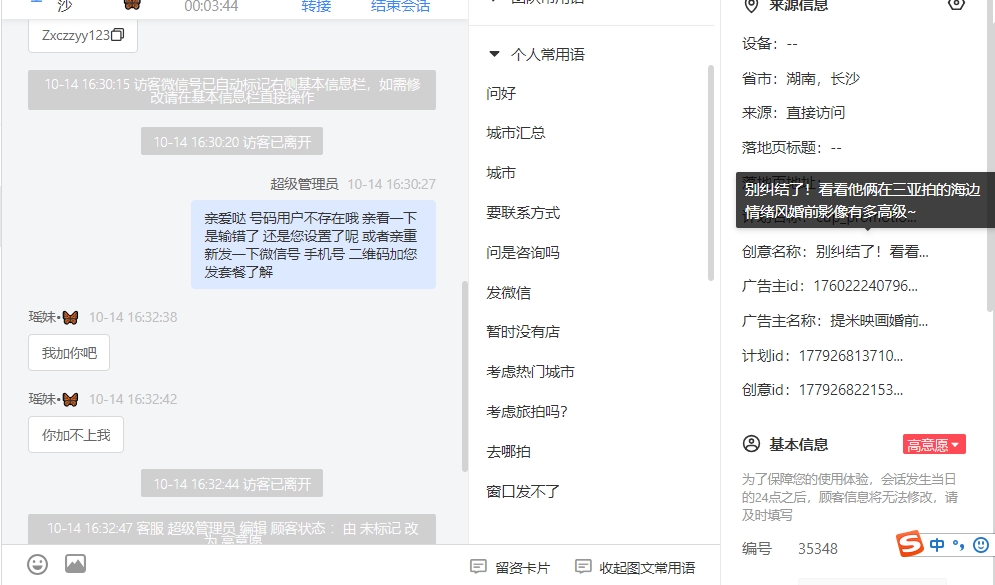Toggle the Sogou 中 language mode
This screenshot has height=585, width=995.
click(x=937, y=544)
